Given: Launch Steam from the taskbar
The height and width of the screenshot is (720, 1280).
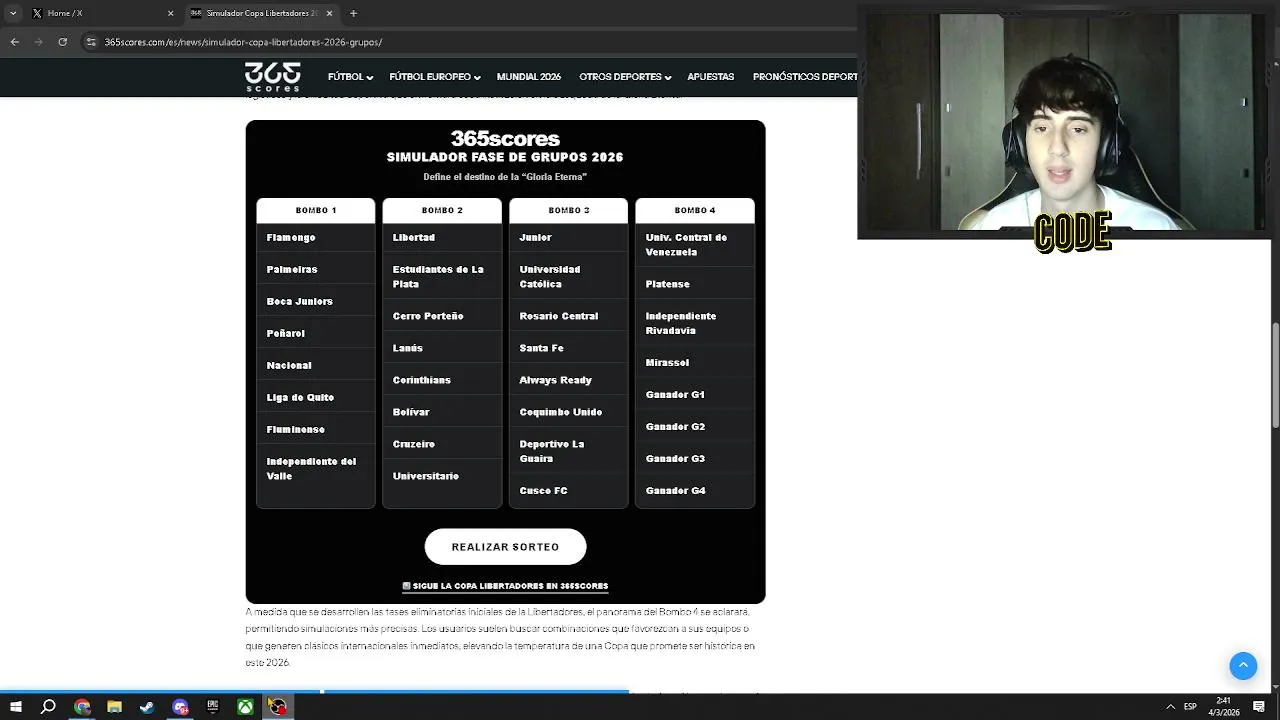Looking at the screenshot, I should 147,707.
